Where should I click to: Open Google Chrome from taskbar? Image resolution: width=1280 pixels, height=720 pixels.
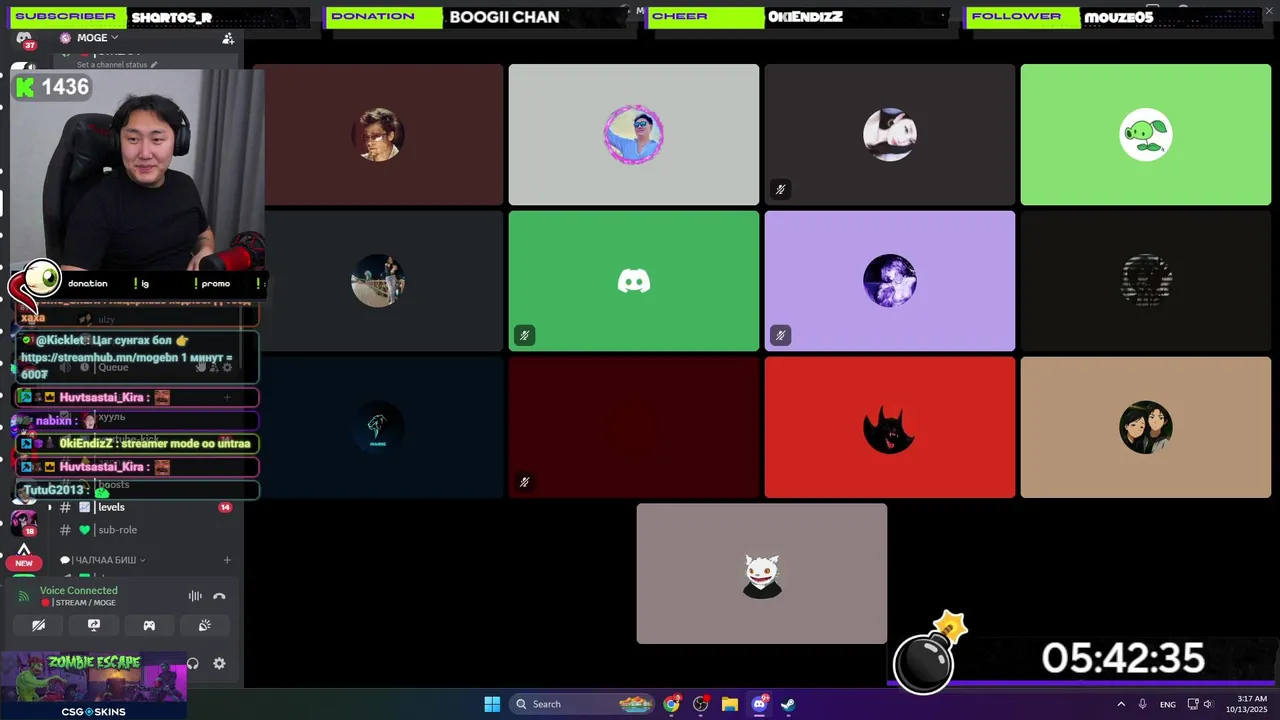(672, 704)
